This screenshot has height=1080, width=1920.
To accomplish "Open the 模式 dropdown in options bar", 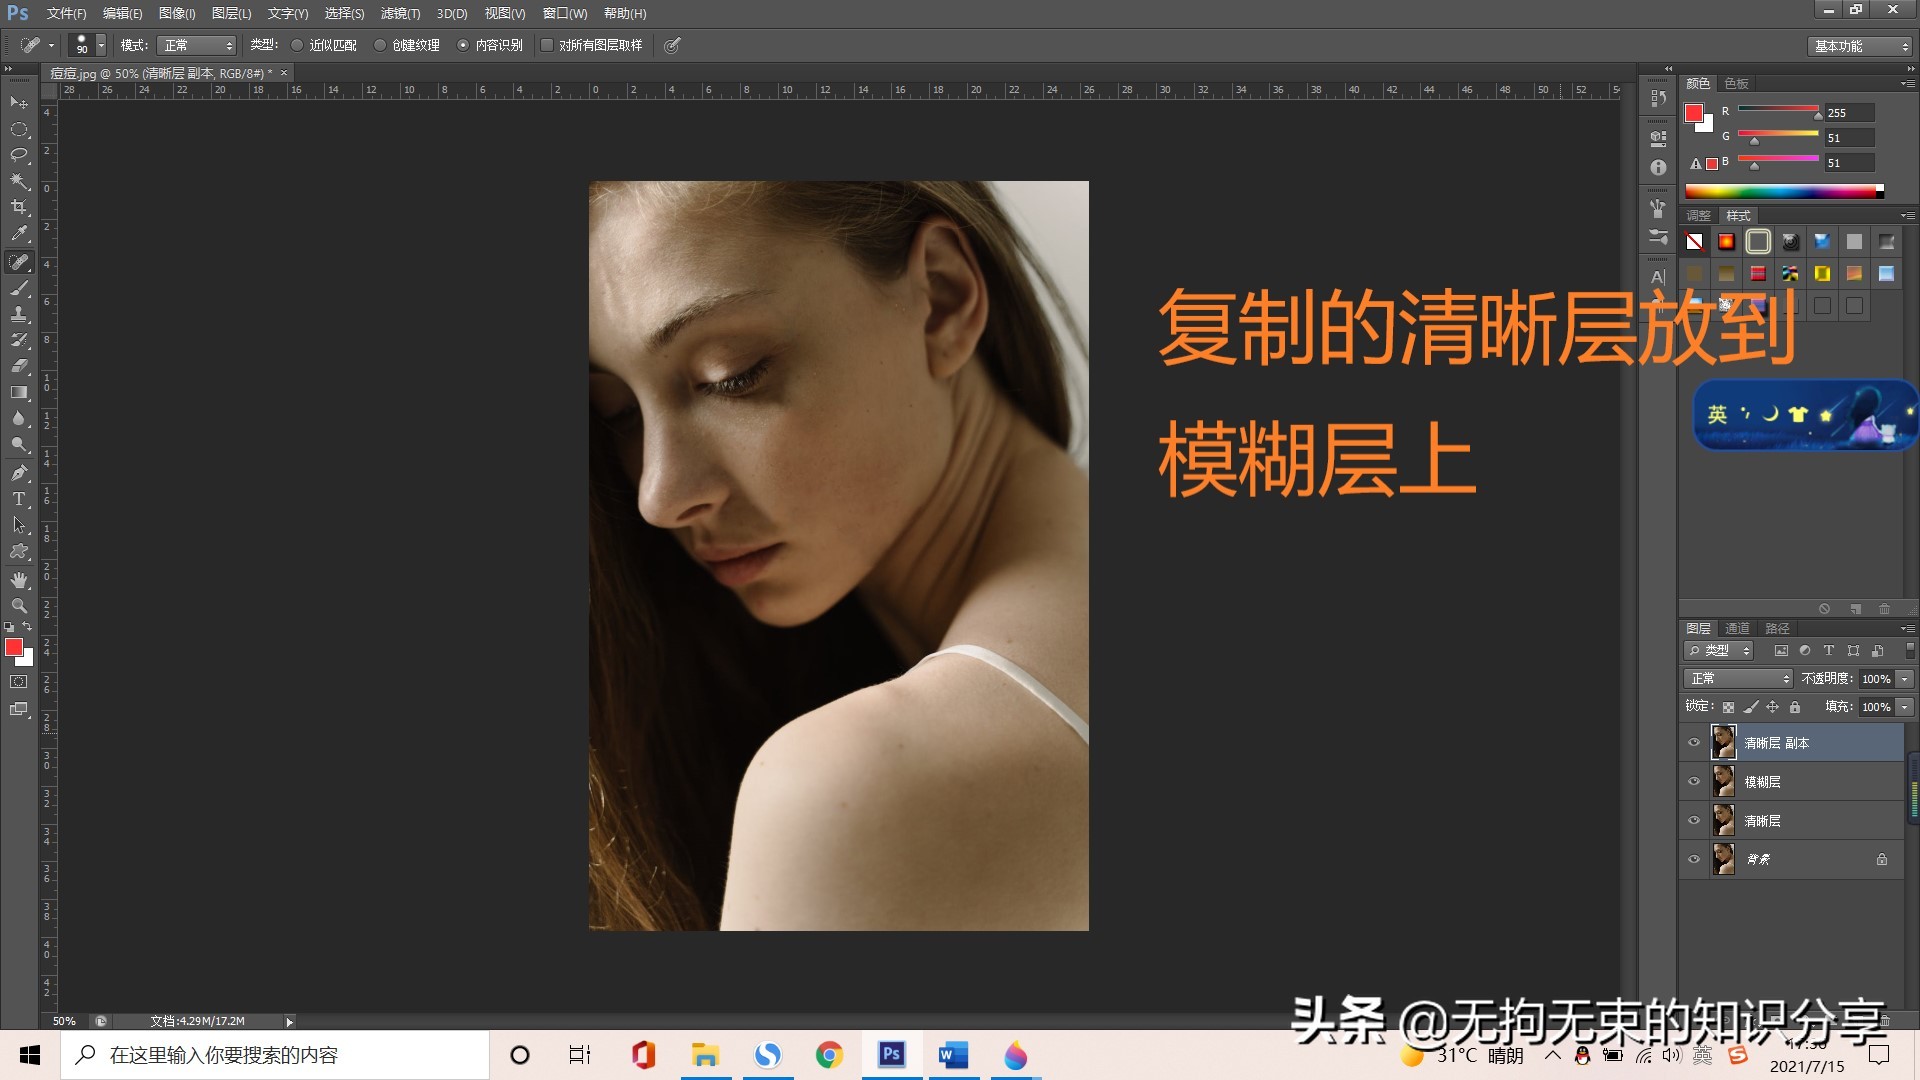I will [x=196, y=45].
